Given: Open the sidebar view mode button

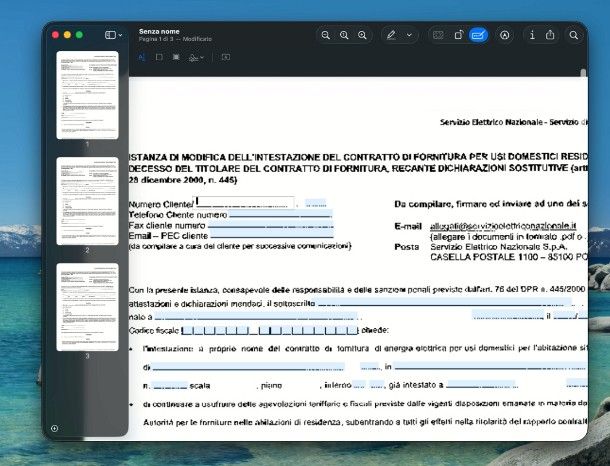Looking at the screenshot, I should [x=110, y=35].
